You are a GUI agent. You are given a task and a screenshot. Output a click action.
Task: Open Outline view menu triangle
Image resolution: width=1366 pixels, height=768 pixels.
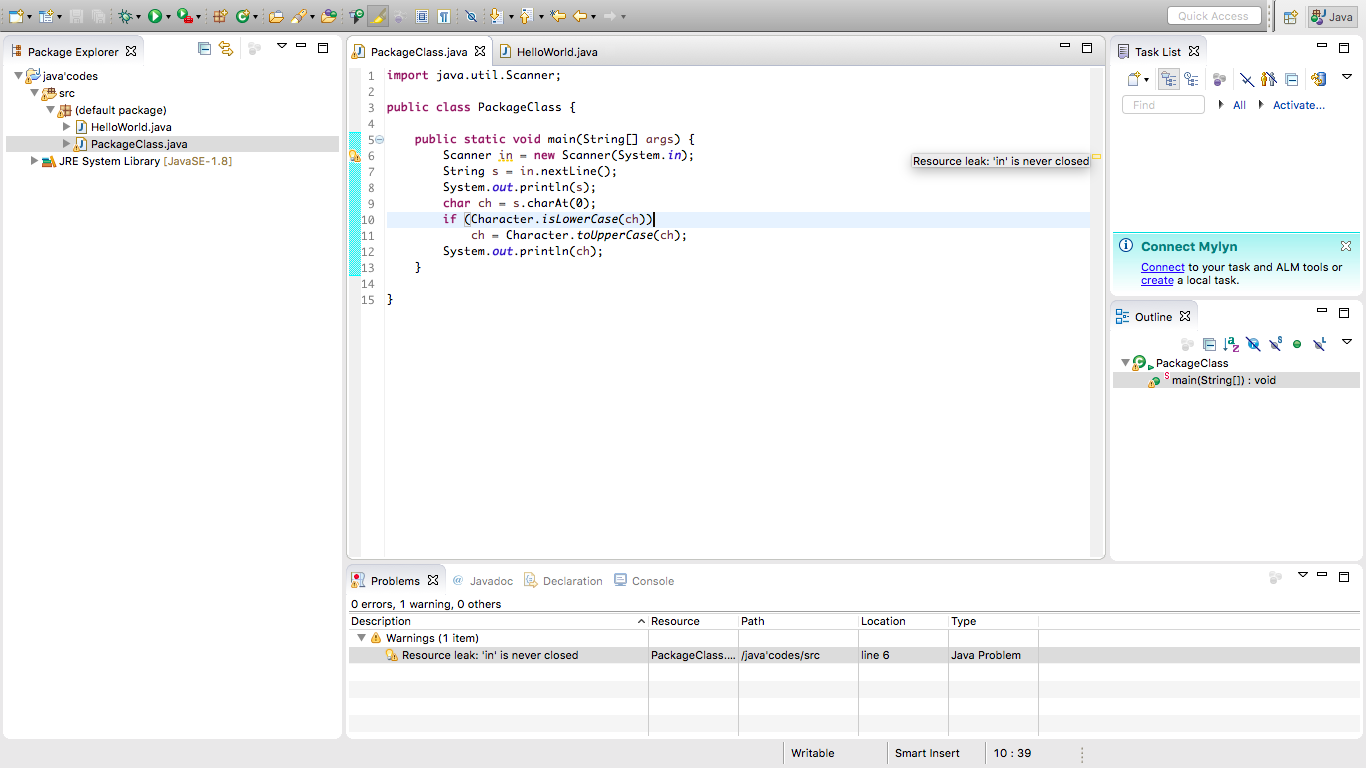pos(1347,342)
